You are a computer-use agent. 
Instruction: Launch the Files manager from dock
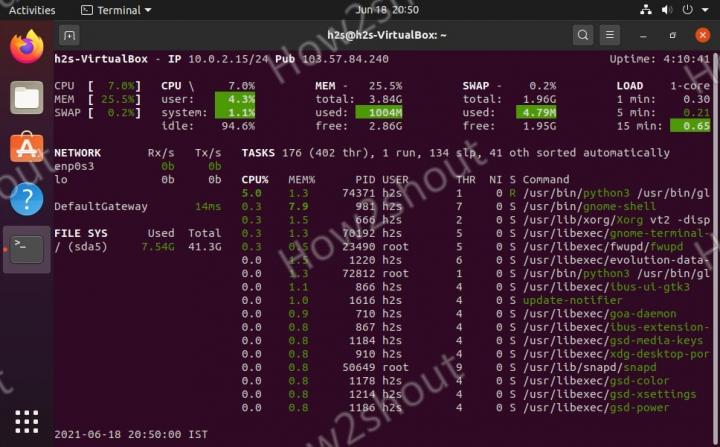pos(27,98)
